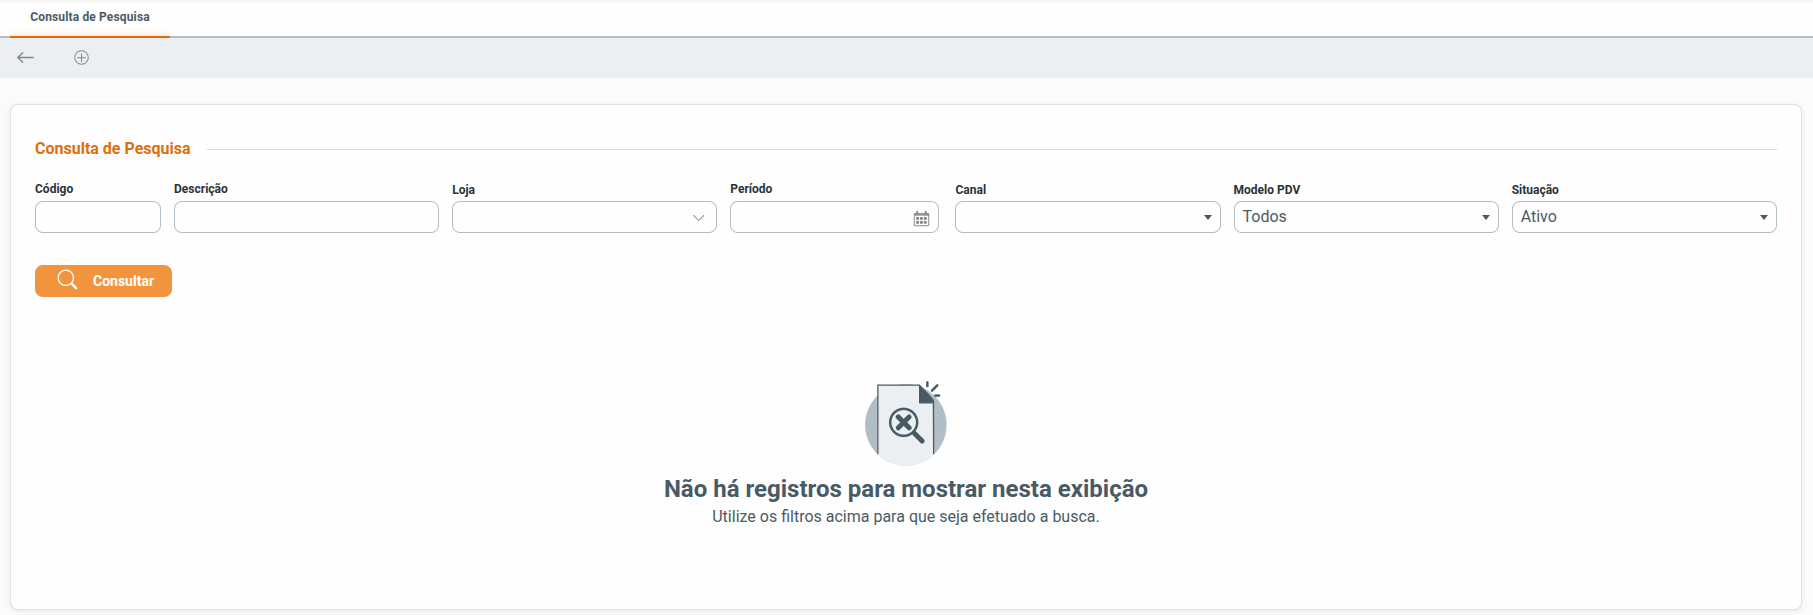Screen dimensions: 1813x615
Task: Open the Período calendar picker icon
Action: (921, 218)
